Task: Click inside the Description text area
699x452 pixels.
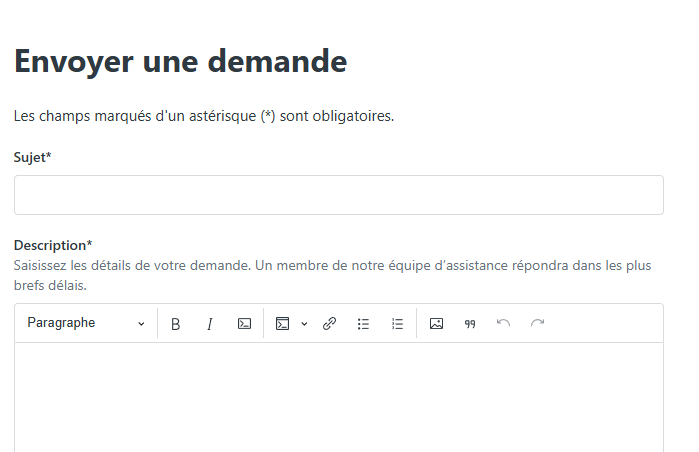Action: pyautogui.click(x=339, y=397)
